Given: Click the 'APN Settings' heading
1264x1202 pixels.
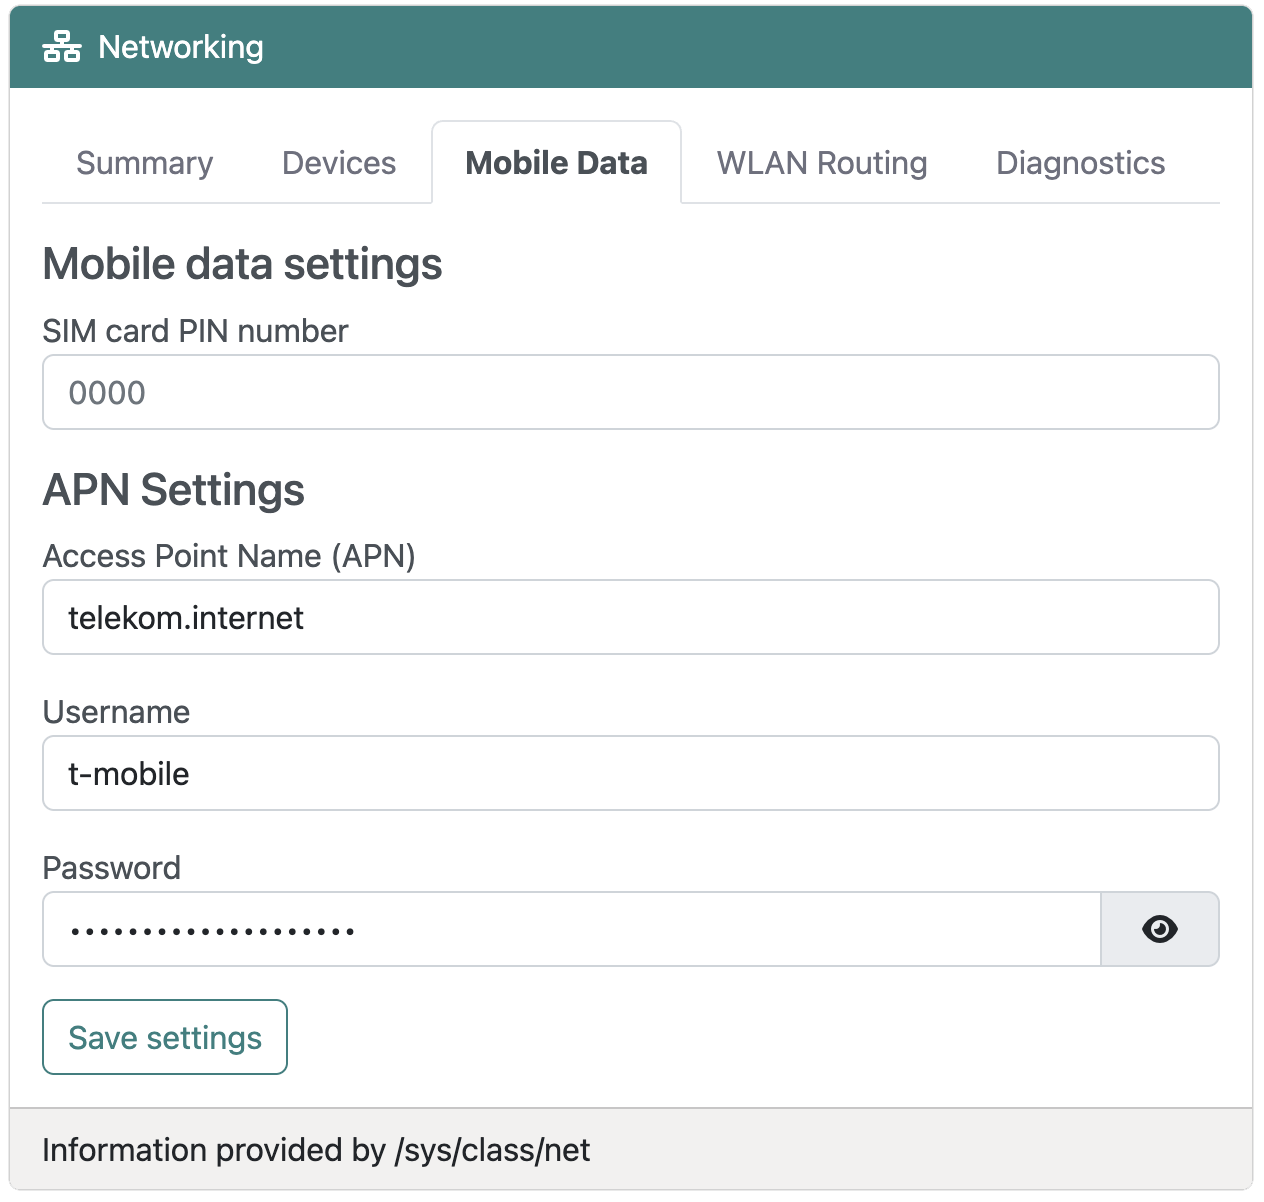Looking at the screenshot, I should point(174,490).
